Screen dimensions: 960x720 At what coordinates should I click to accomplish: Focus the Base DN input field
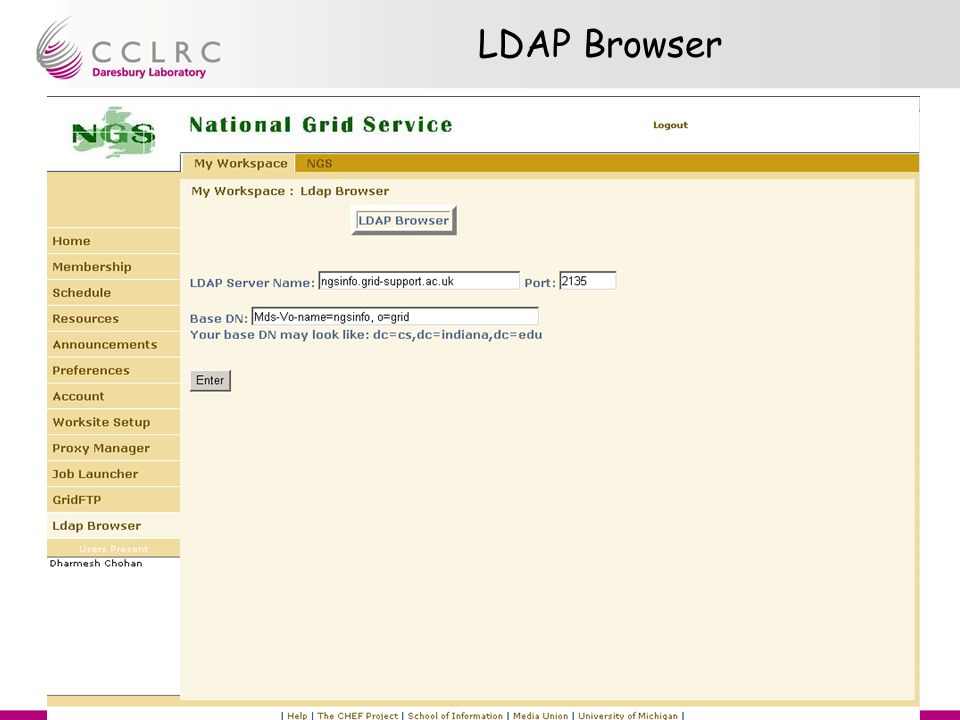(x=395, y=317)
